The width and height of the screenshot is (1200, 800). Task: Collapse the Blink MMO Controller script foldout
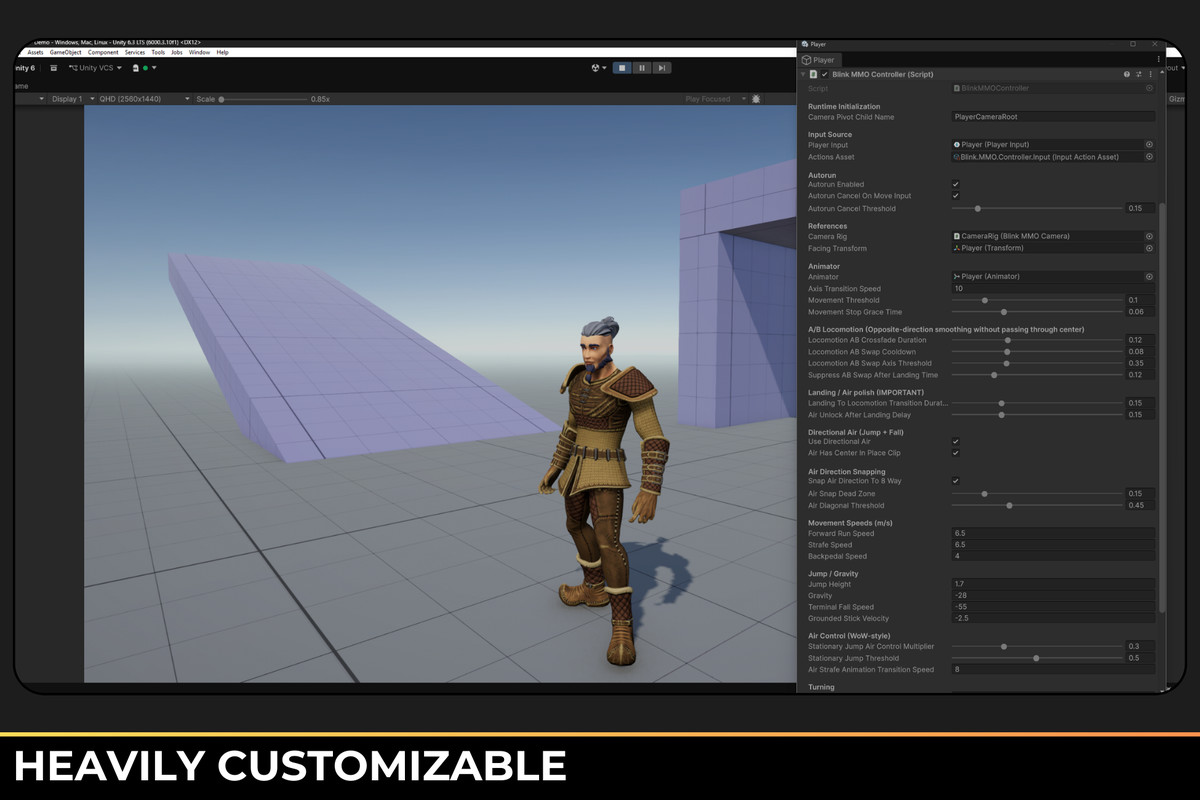tap(803, 74)
